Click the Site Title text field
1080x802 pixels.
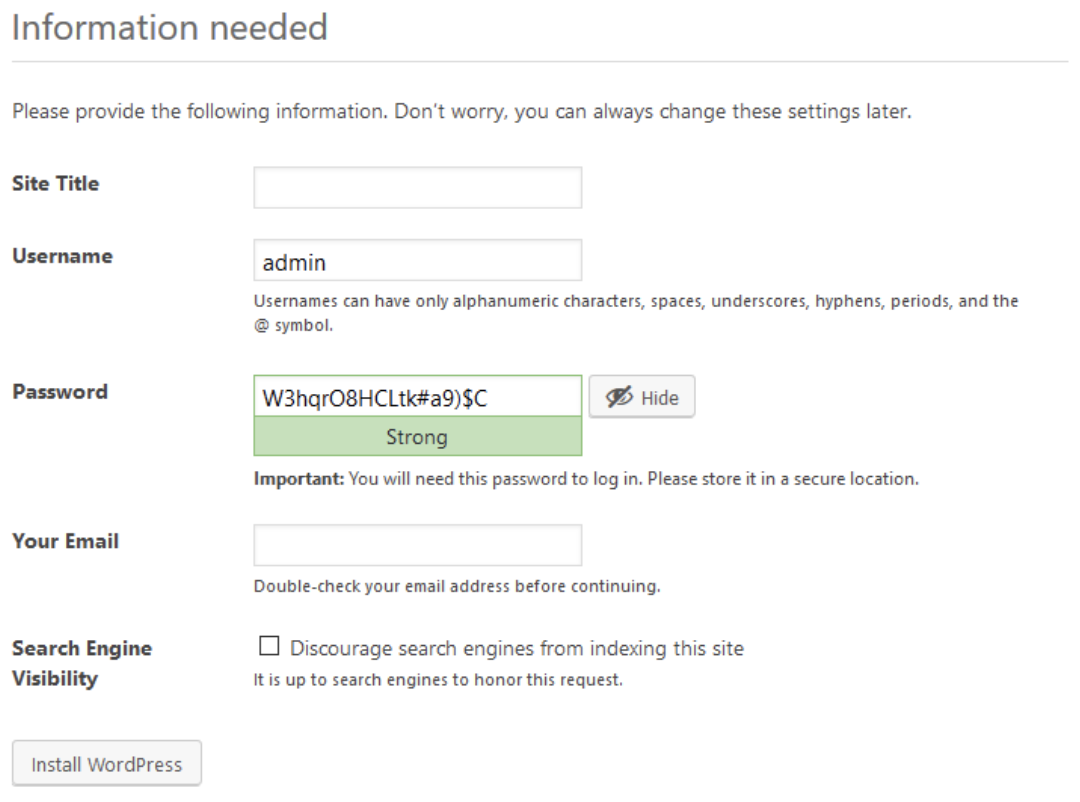[417, 188]
